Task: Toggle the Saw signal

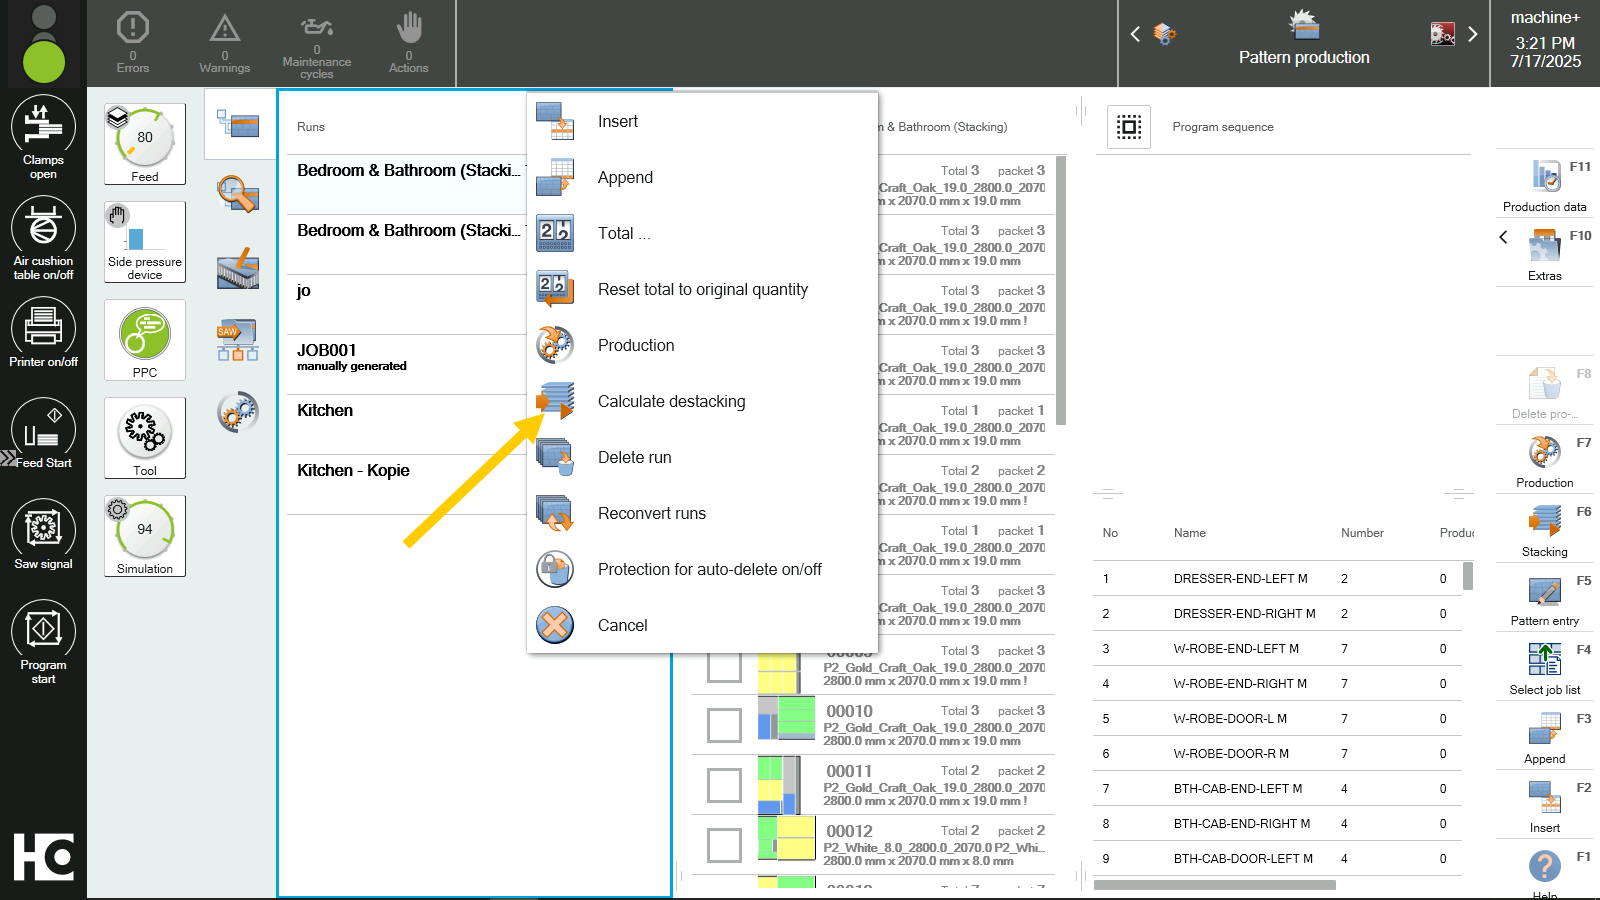Action: 43,536
